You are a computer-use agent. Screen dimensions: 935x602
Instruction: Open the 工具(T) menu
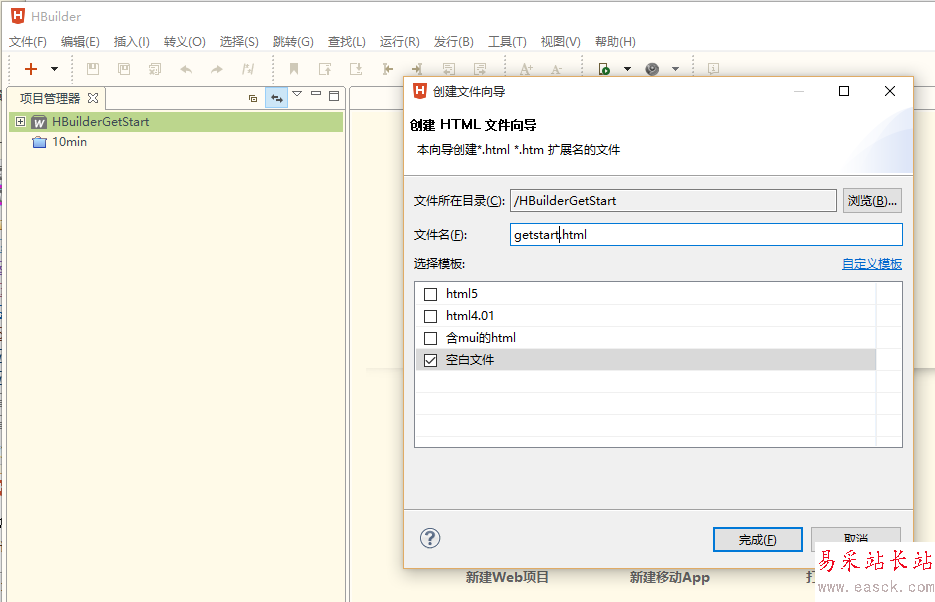(x=507, y=42)
